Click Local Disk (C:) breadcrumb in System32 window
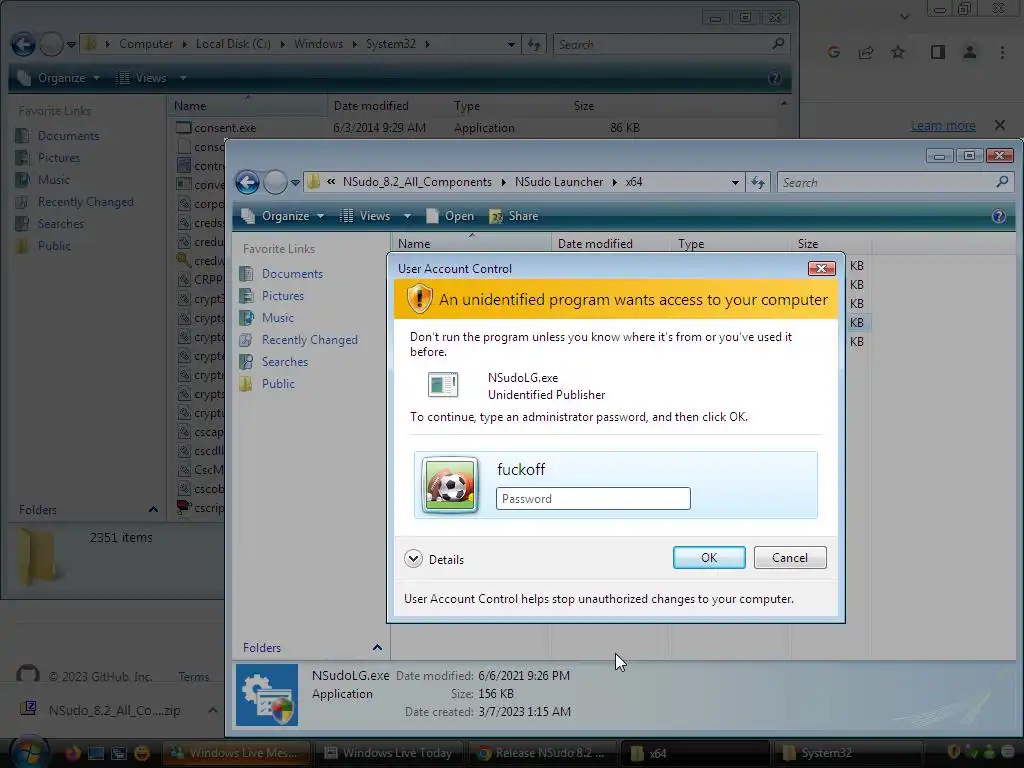The height and width of the screenshot is (768, 1024). pyautogui.click(x=233, y=44)
